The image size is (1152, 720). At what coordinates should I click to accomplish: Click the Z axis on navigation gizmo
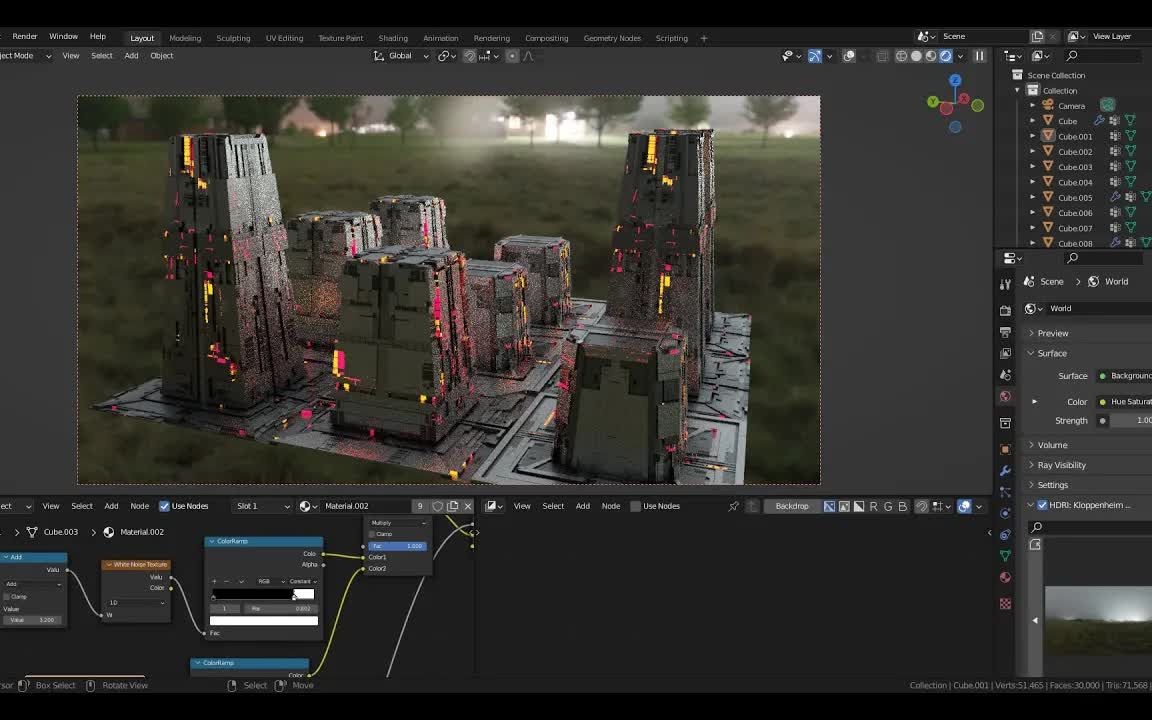tap(955, 81)
